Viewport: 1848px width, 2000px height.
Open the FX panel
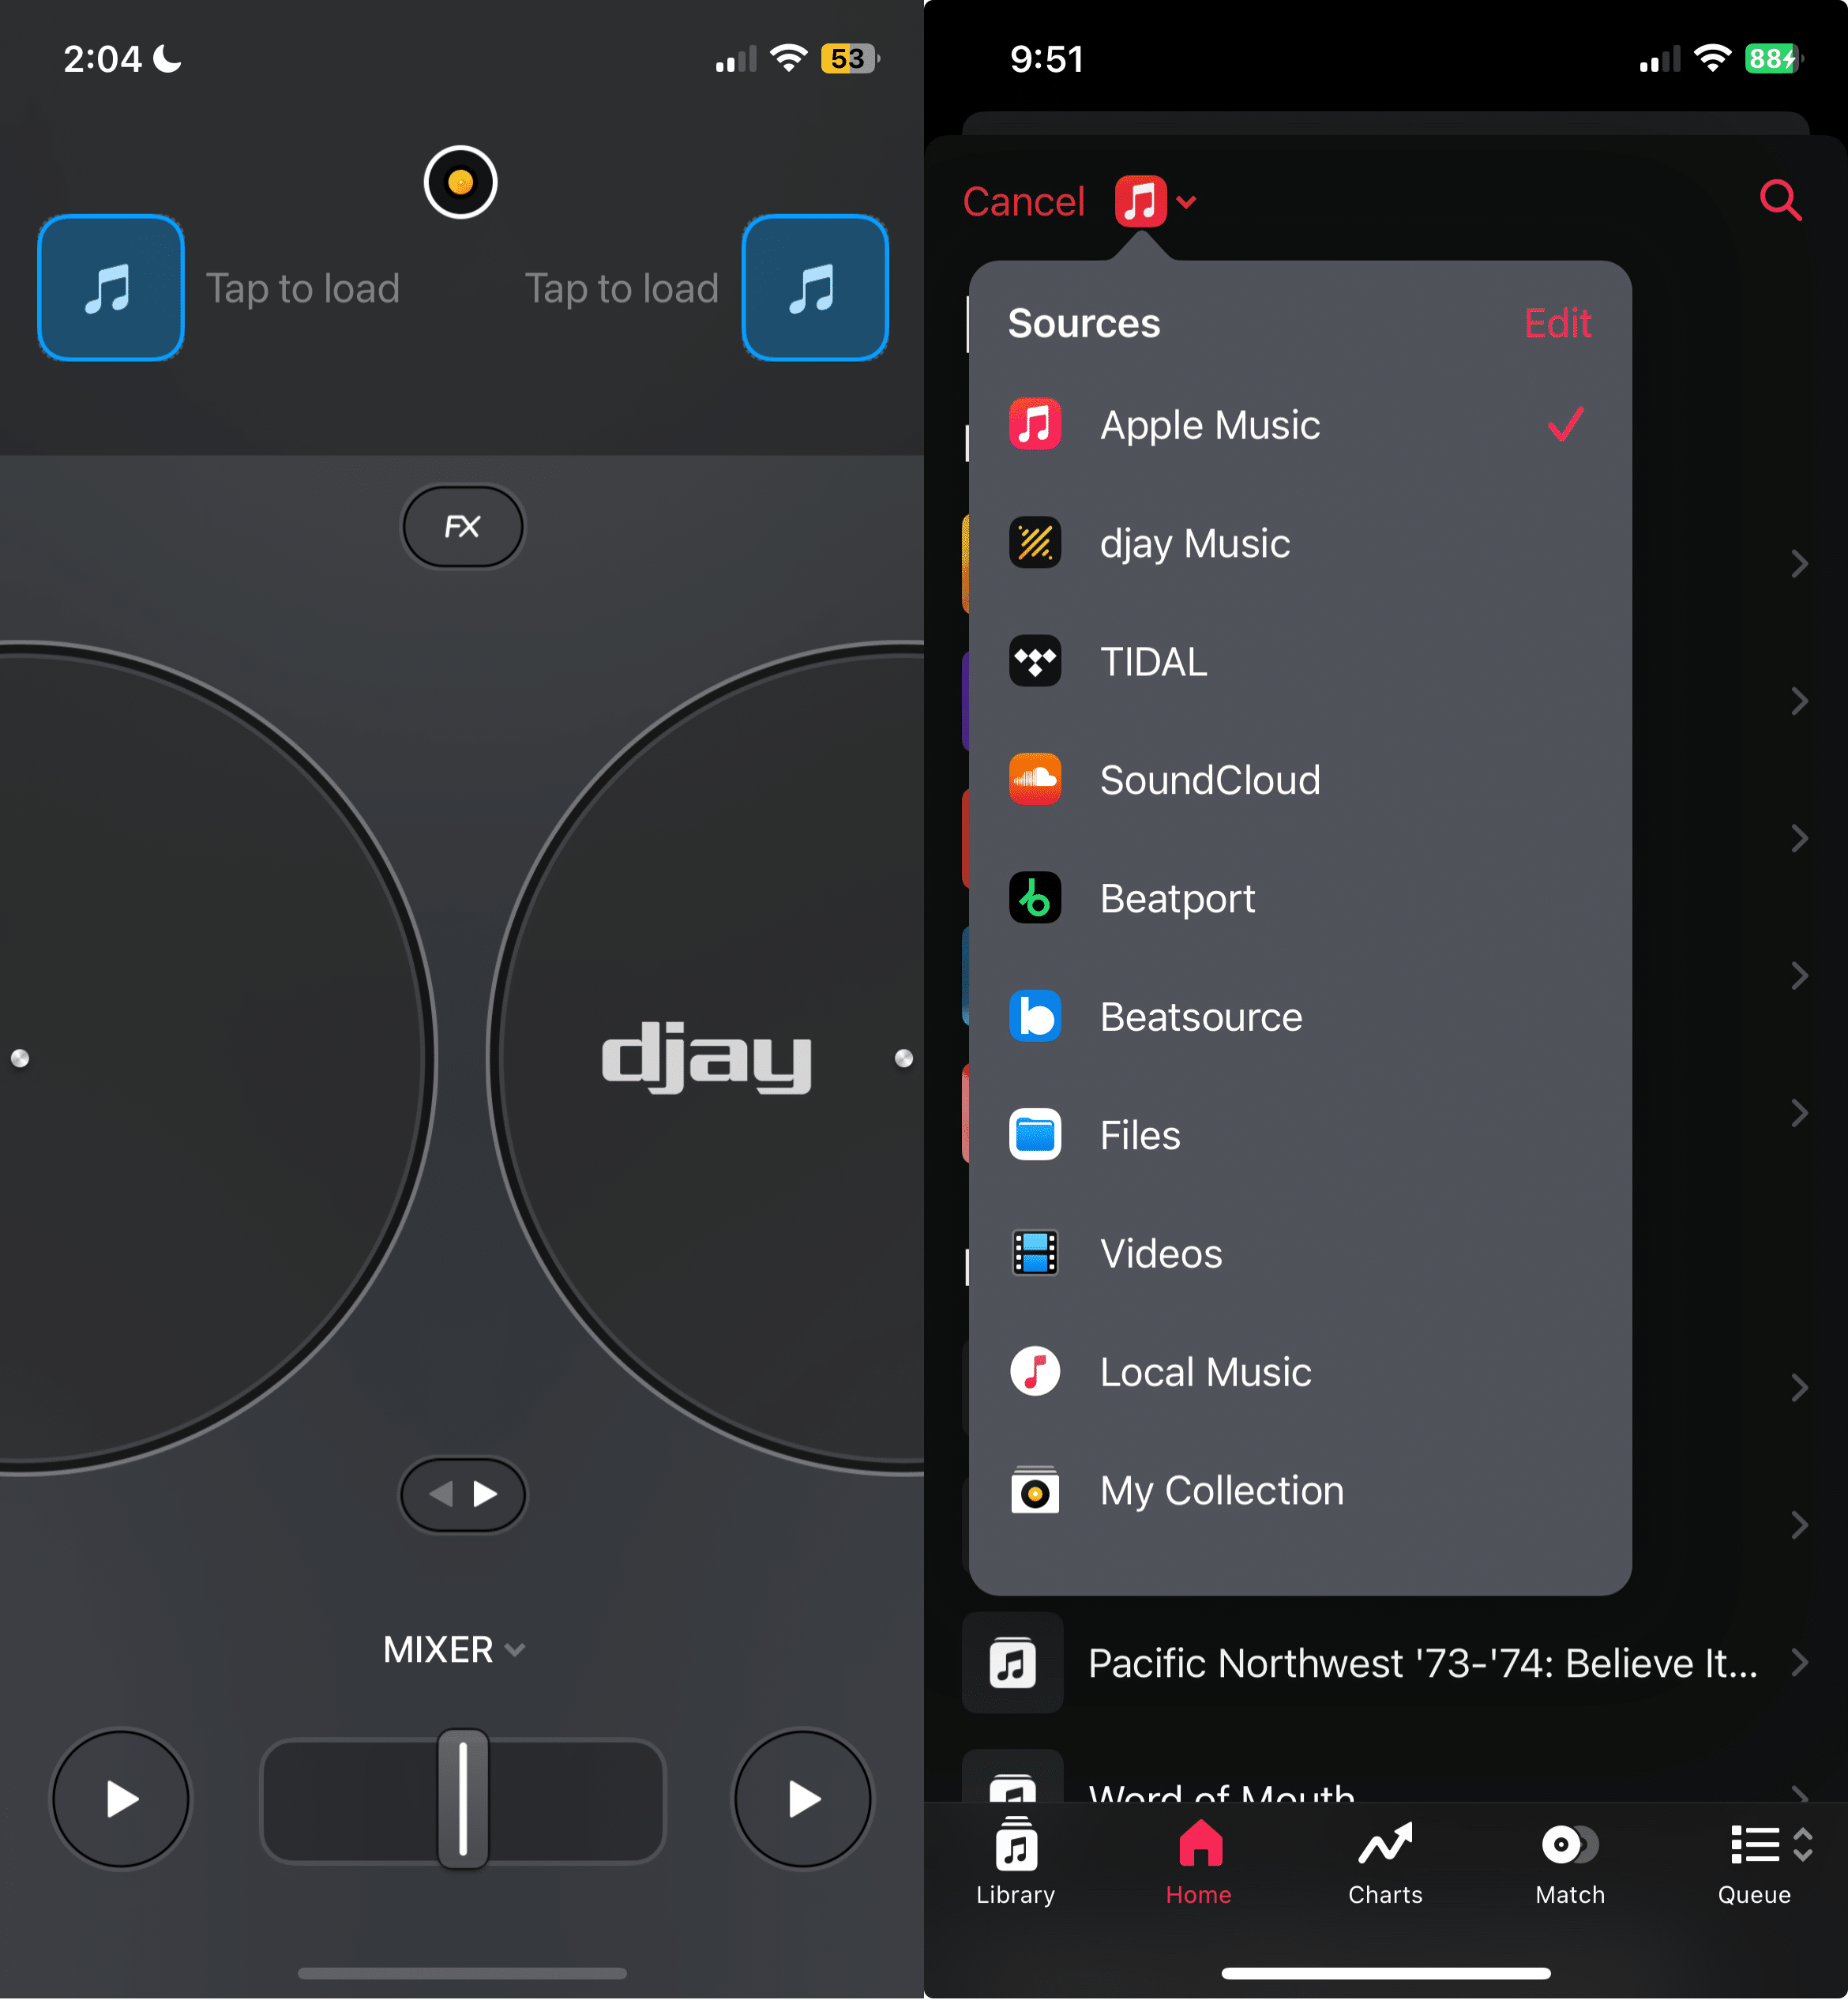click(461, 526)
